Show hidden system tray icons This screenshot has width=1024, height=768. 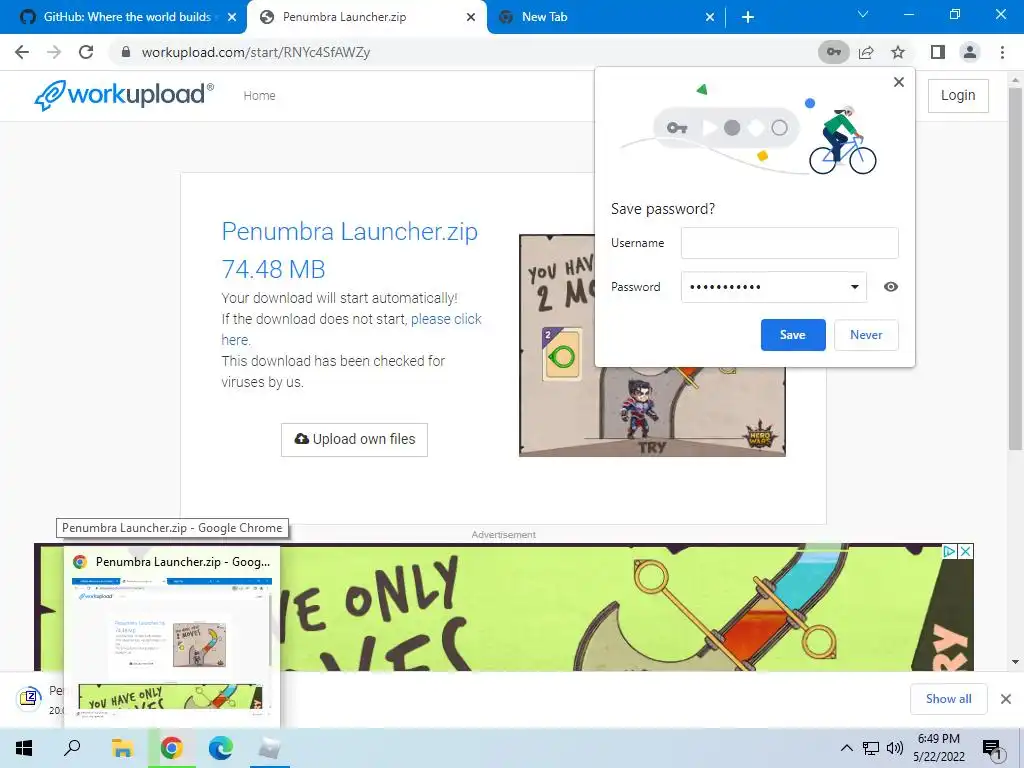tap(846, 748)
